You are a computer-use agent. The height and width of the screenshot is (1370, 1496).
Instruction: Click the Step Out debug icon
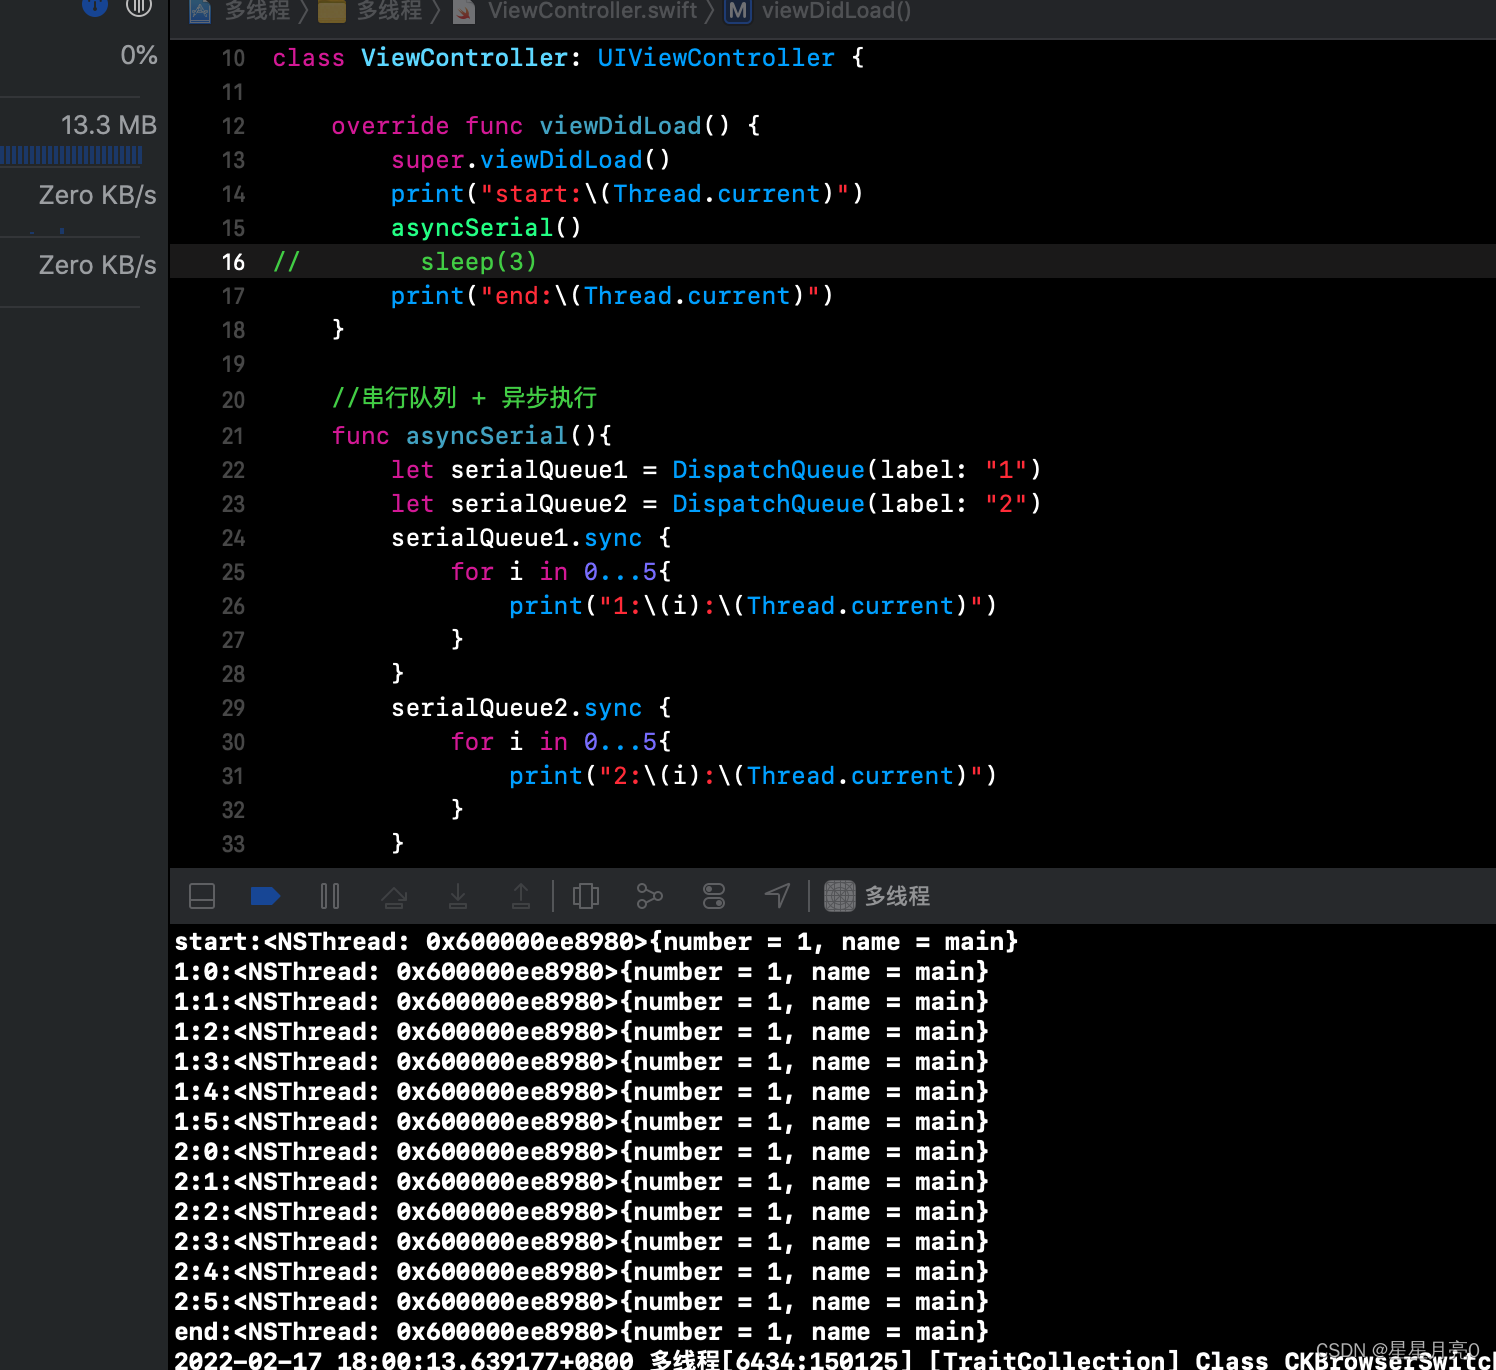(521, 896)
